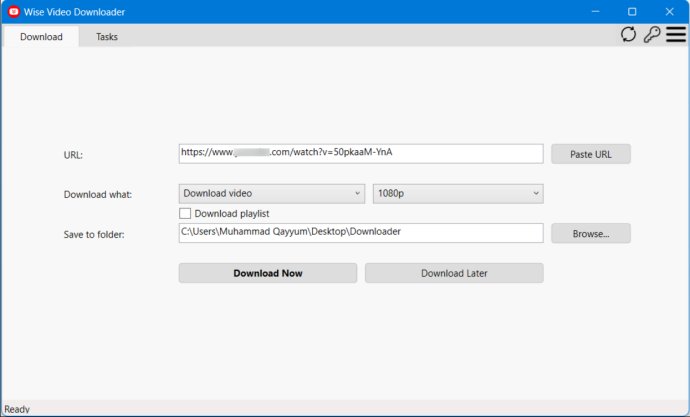This screenshot has height=417, width=690.
Task: Queue with the Download Later button
Action: 454,273
